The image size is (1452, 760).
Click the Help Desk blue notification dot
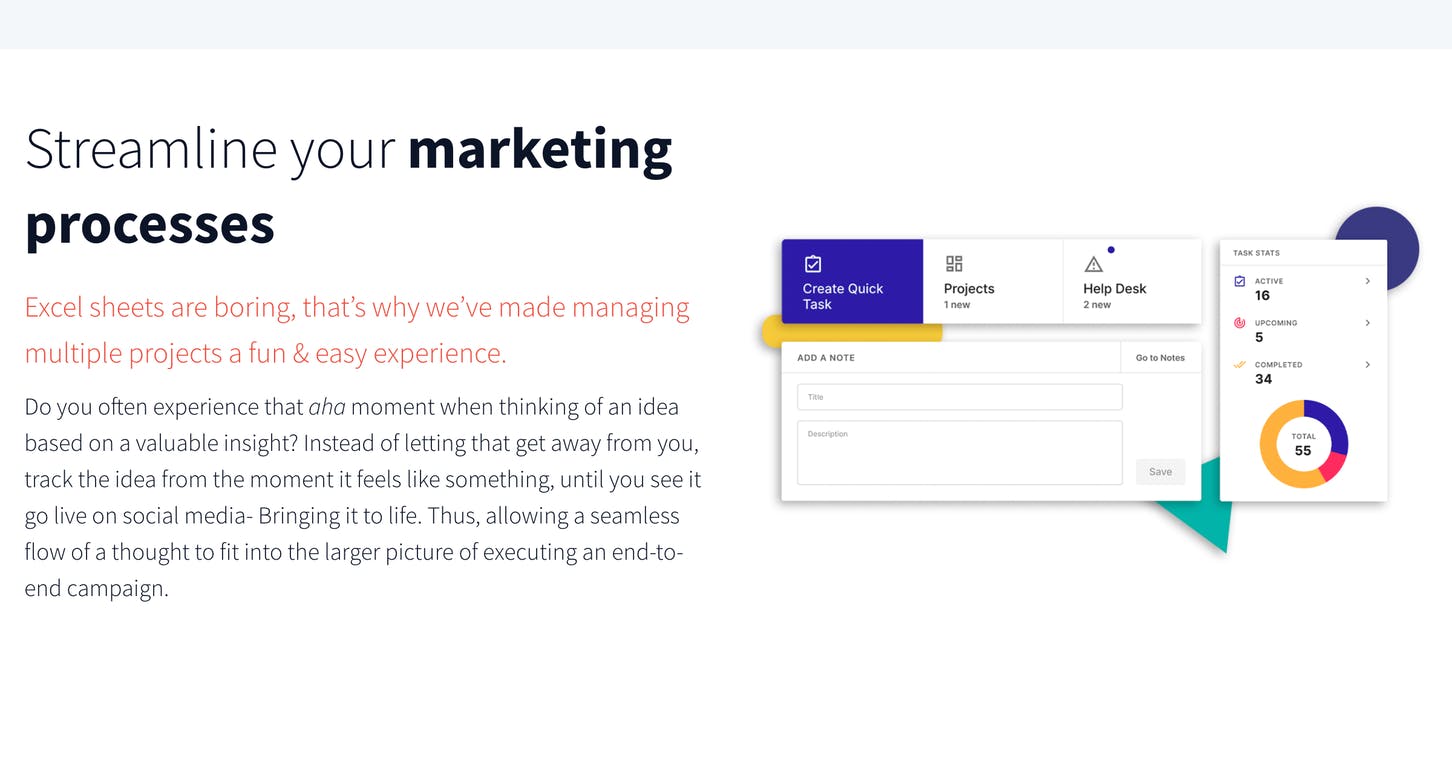[1111, 250]
